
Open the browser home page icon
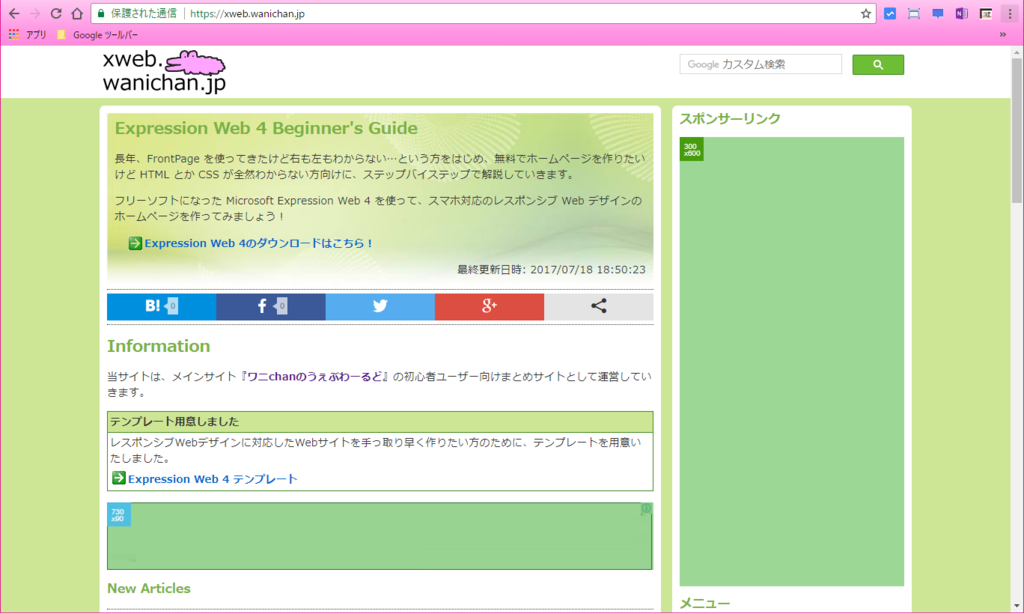pyautogui.click(x=77, y=13)
